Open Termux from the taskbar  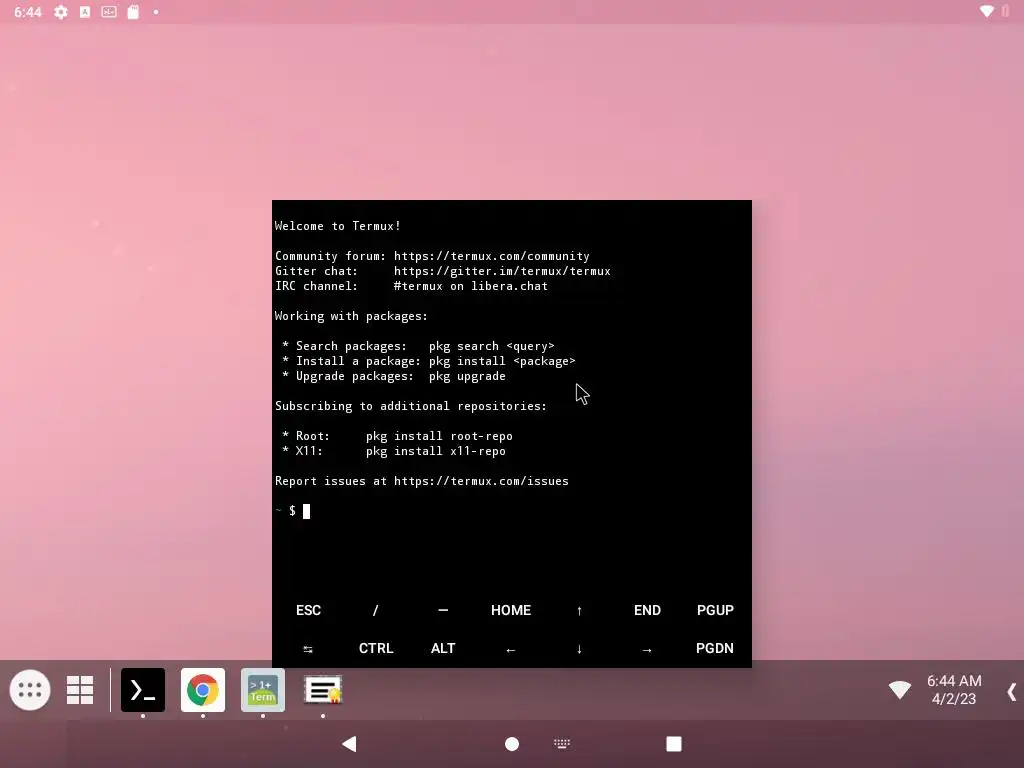tap(143, 690)
